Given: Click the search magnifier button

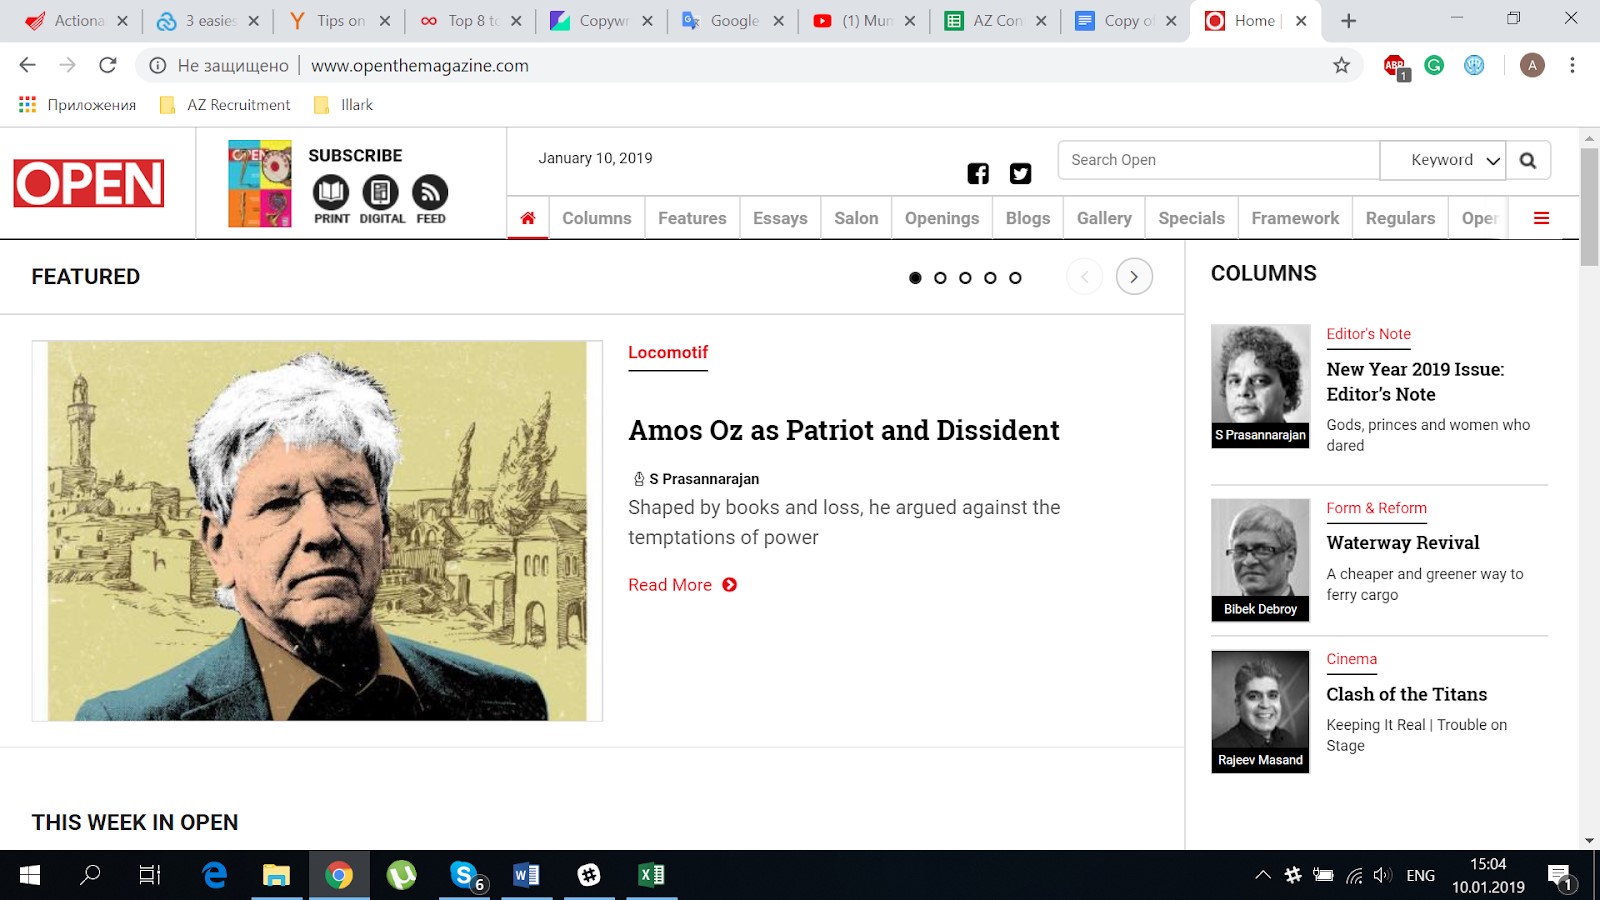Looking at the screenshot, I should point(1528,160).
